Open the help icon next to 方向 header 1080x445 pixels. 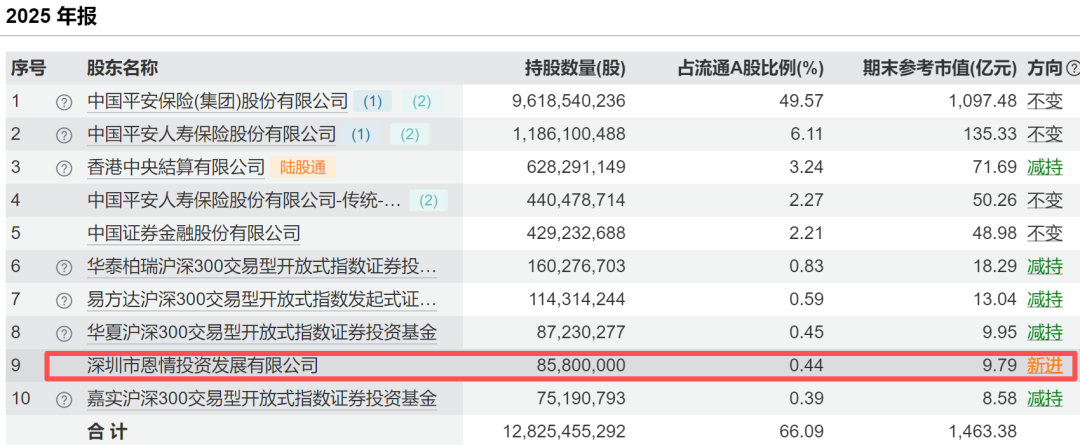pos(1072,68)
